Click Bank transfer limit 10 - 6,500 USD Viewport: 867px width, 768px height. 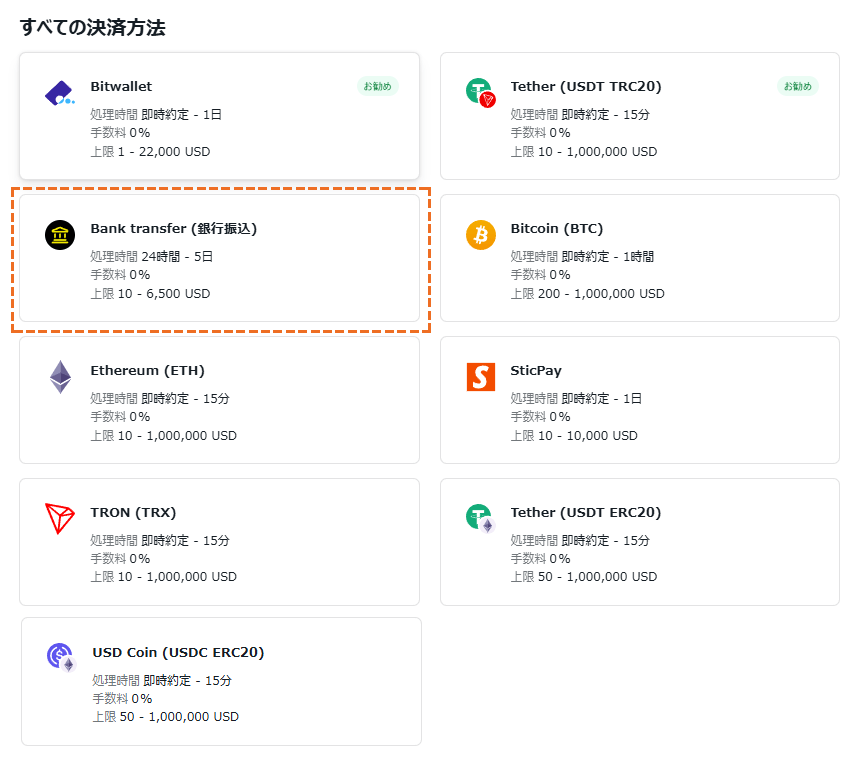click(x=150, y=294)
